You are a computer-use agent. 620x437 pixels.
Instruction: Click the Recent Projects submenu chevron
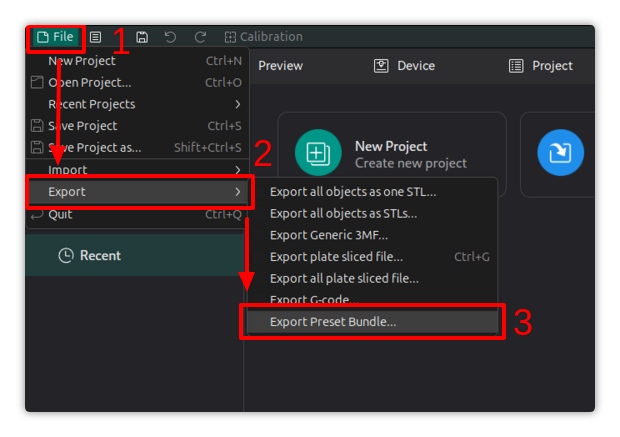click(x=238, y=104)
